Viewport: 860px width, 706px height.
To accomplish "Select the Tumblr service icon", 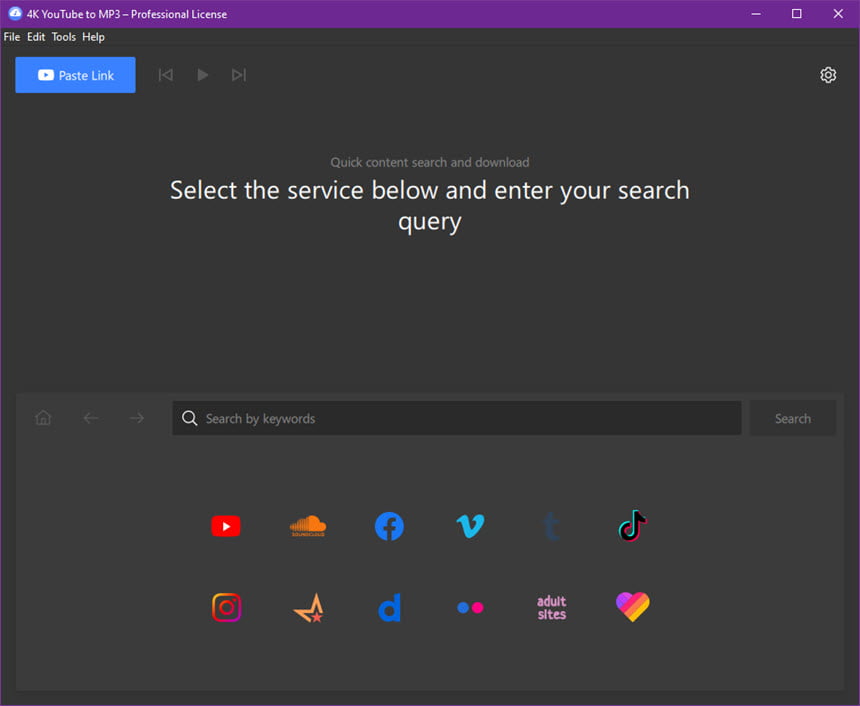I will click(x=551, y=526).
